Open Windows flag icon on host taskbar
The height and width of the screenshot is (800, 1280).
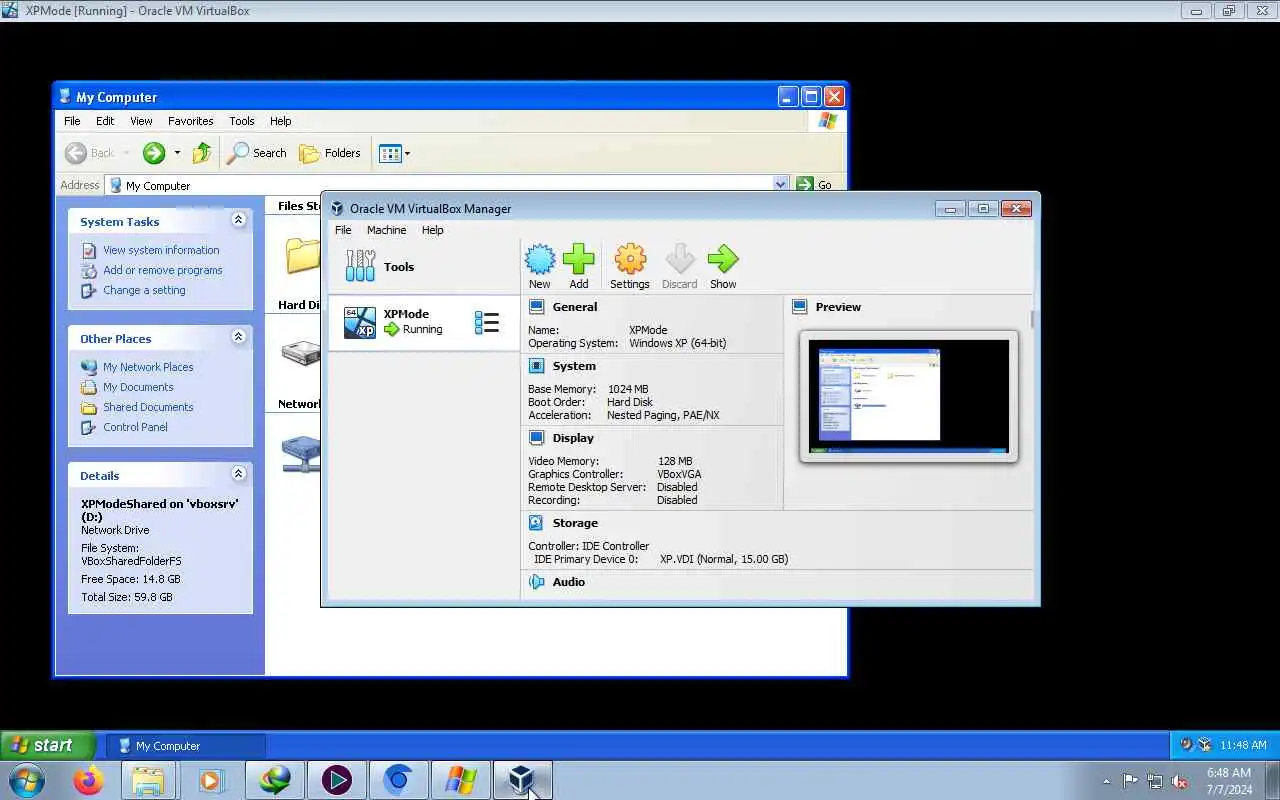pos(460,780)
